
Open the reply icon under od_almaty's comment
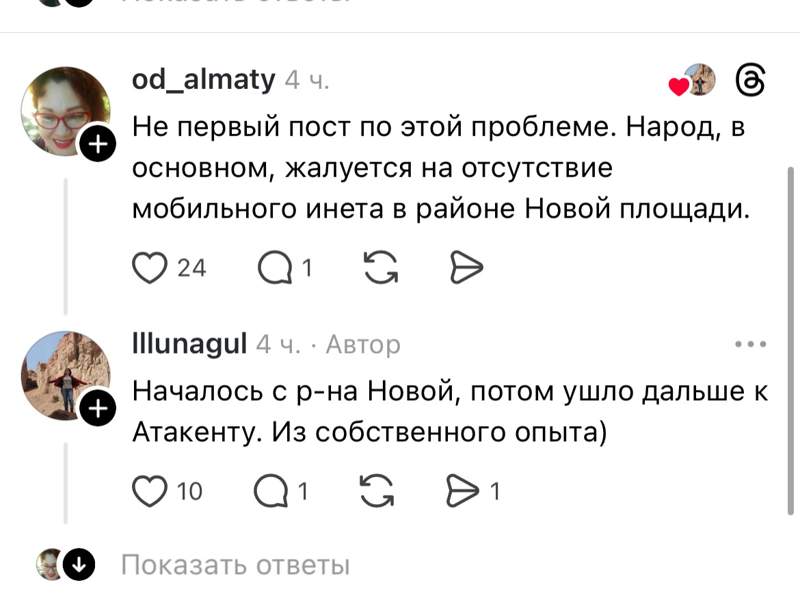coord(276,267)
